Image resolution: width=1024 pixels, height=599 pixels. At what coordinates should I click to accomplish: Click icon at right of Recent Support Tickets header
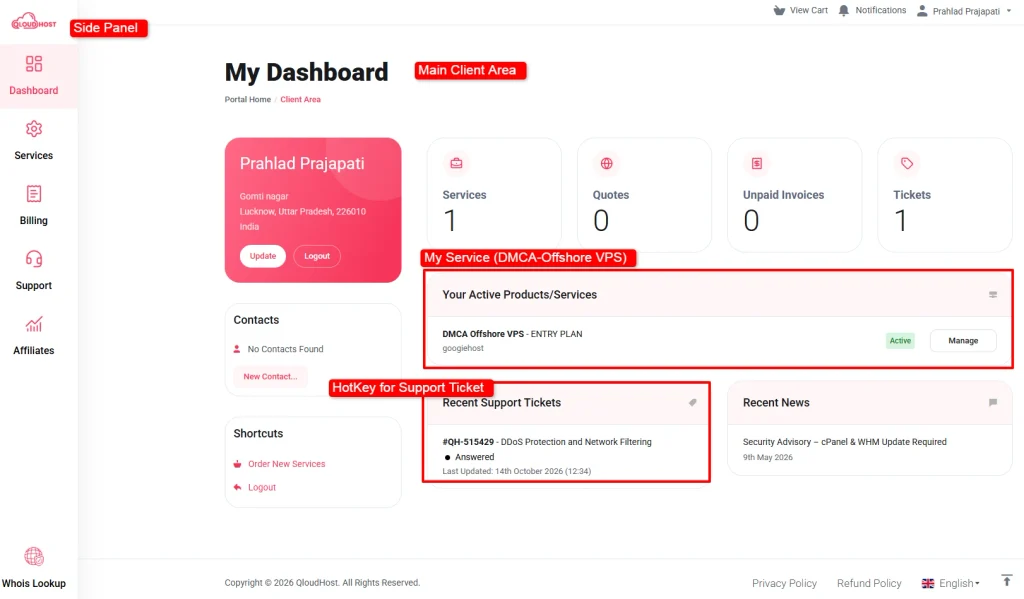click(x=692, y=402)
